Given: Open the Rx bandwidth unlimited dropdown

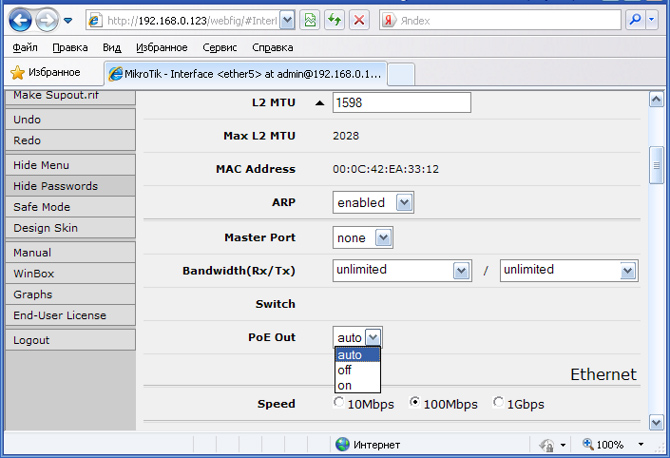Looking at the screenshot, I should (461, 270).
